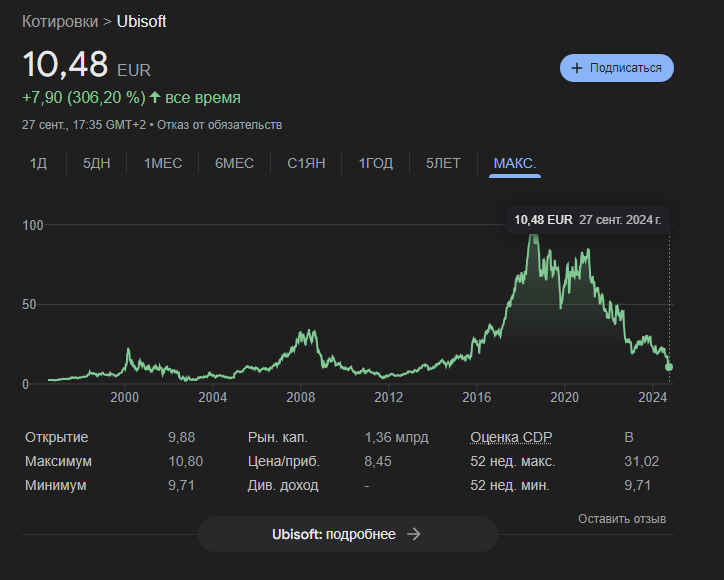This screenshot has height=580, width=724.
Task: Click the 2018 peak on price chart
Action: click(534, 236)
